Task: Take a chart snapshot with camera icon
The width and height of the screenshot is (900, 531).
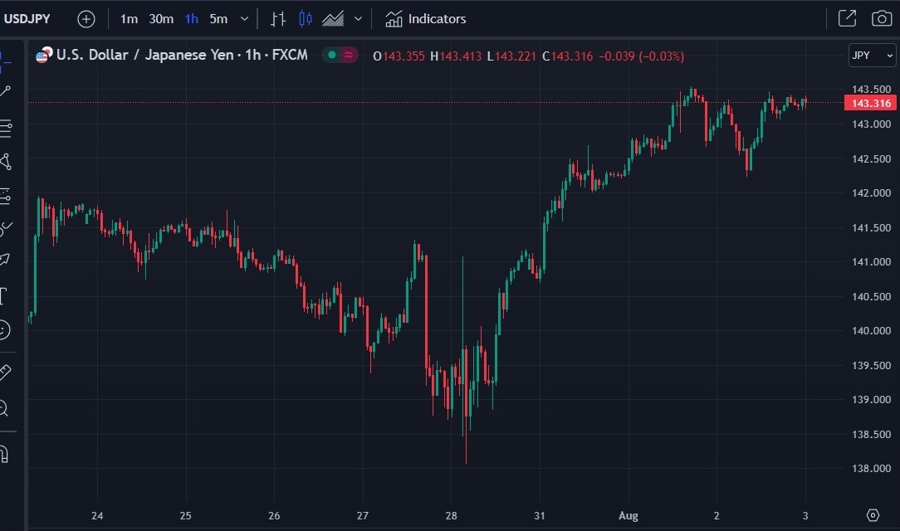Action: [881, 19]
